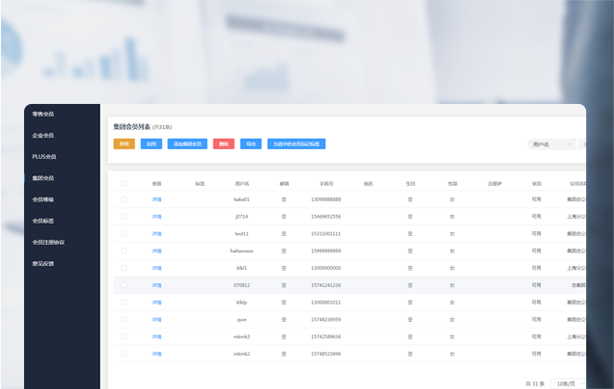Open the 详情 details link for kaka01
The image size is (614, 389).
click(x=157, y=199)
